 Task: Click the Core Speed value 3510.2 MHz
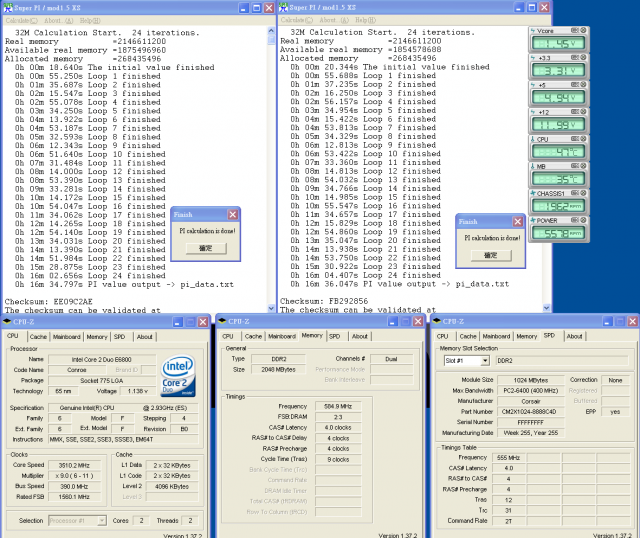coord(74,465)
